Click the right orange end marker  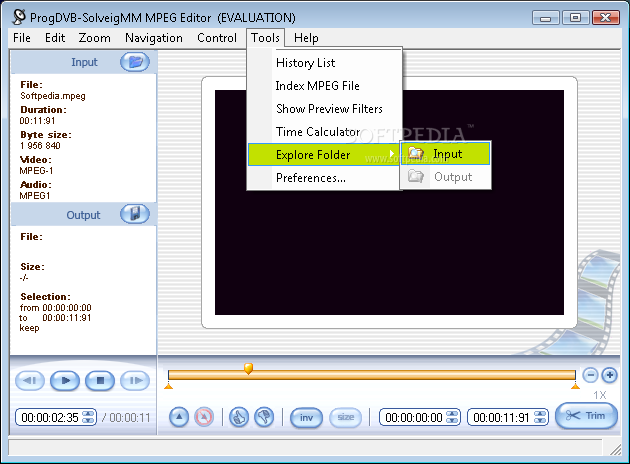point(575,386)
